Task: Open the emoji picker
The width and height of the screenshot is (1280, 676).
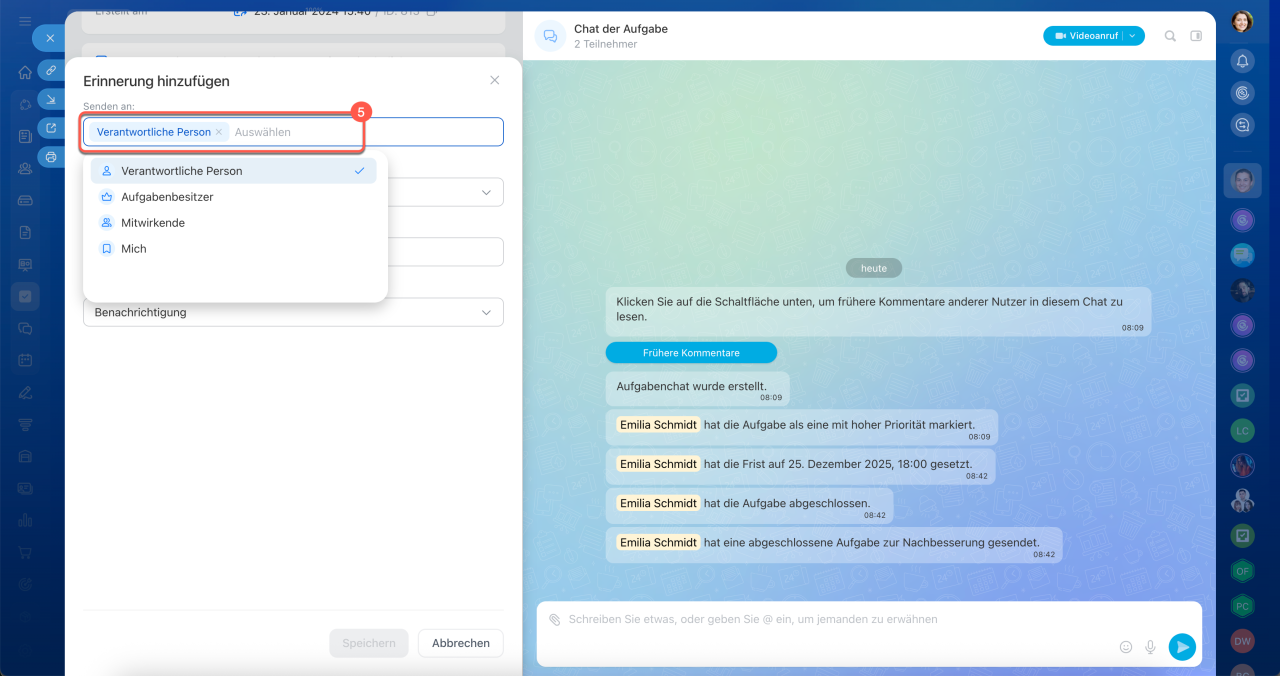Action: (x=1126, y=647)
